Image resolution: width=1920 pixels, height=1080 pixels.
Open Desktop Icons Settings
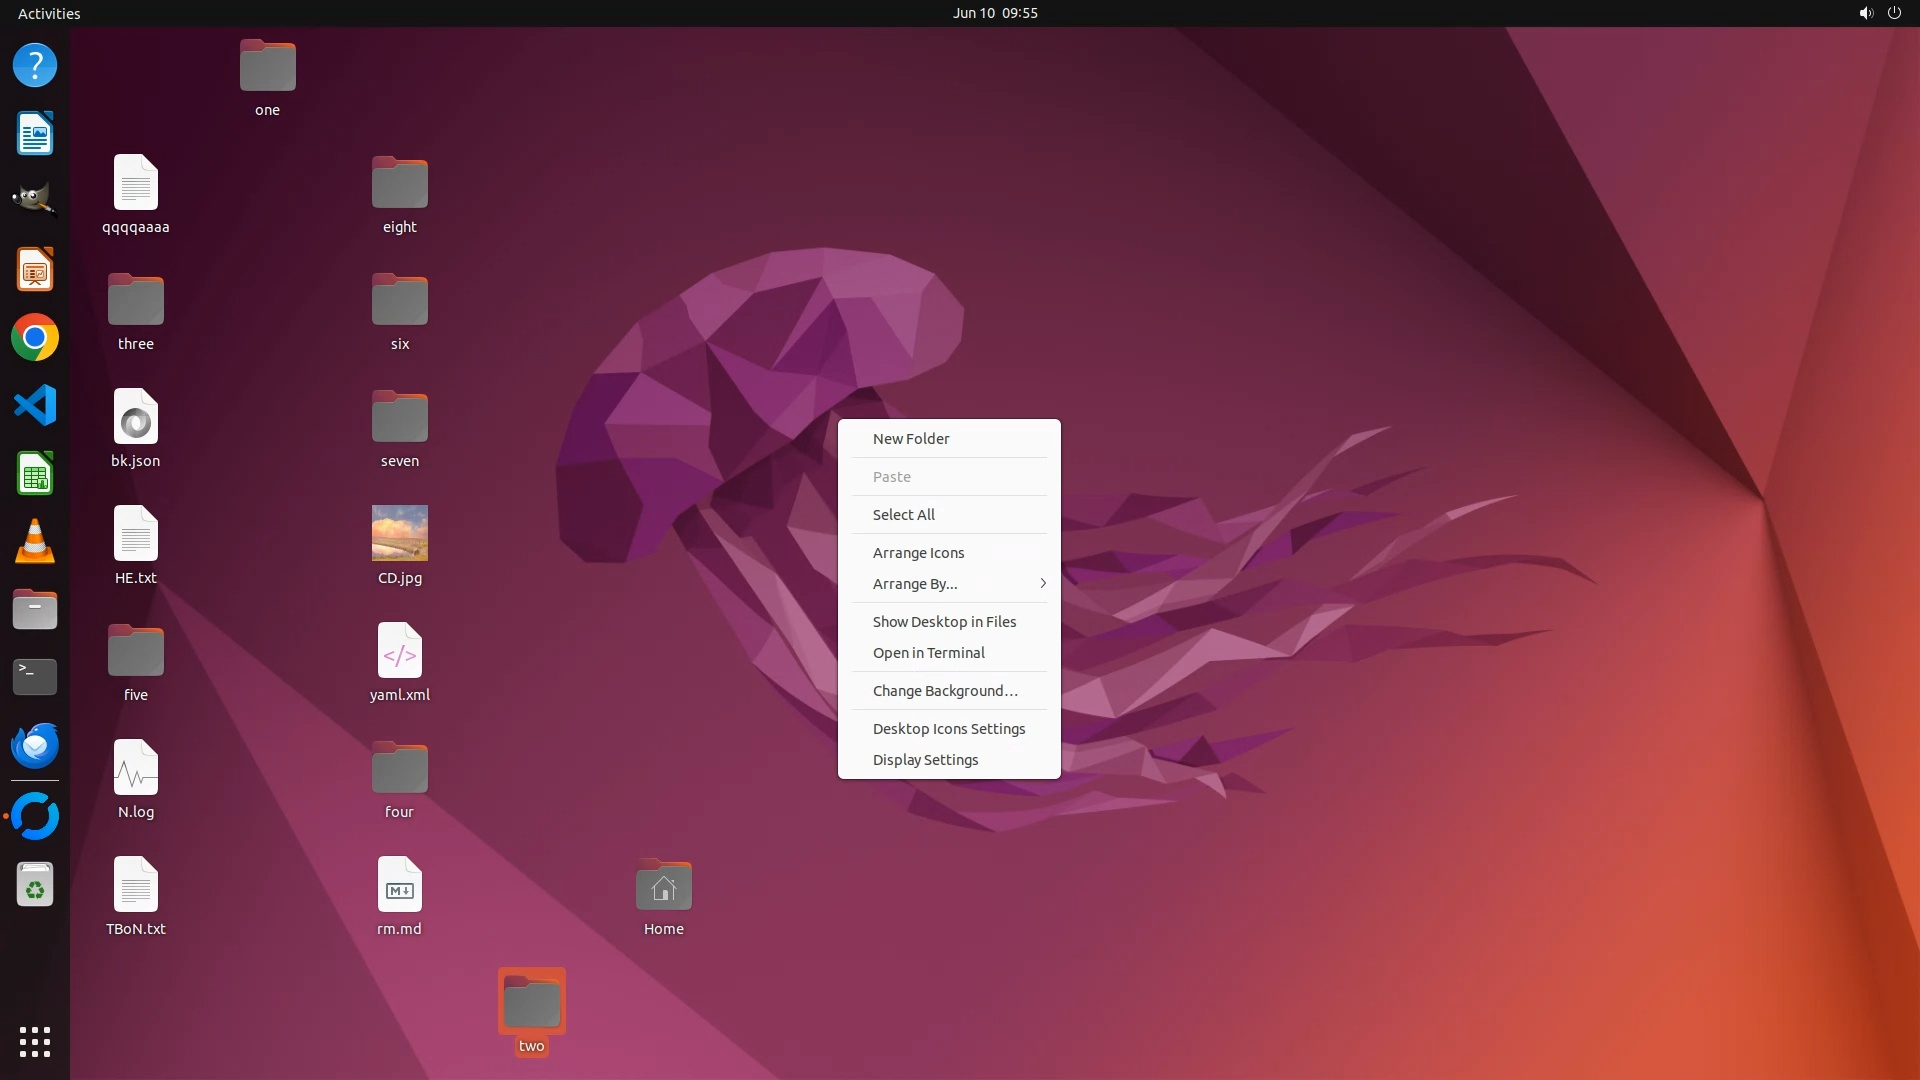[x=948, y=729]
